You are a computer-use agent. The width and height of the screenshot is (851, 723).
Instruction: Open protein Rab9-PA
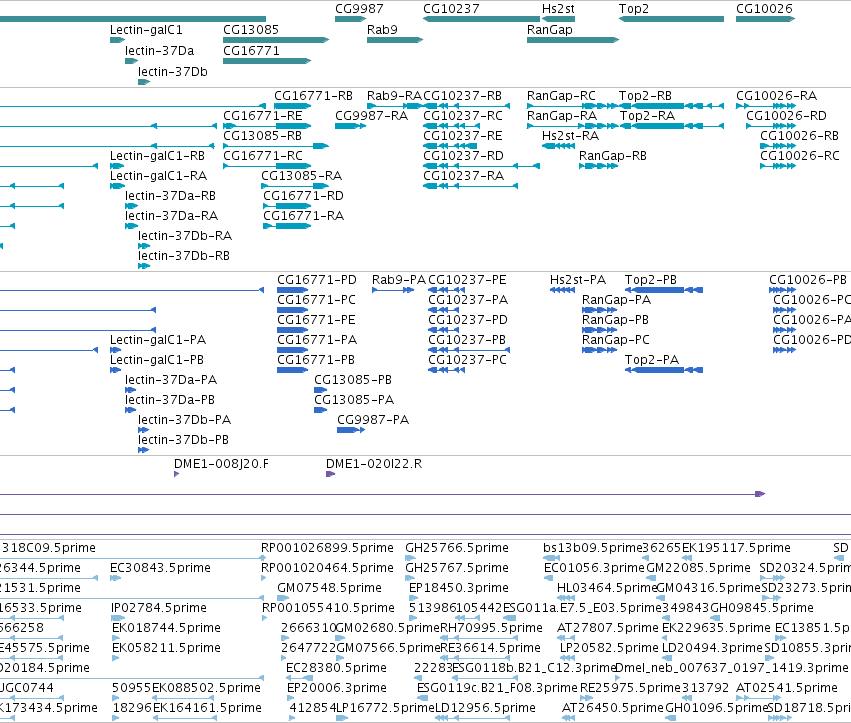coord(399,280)
